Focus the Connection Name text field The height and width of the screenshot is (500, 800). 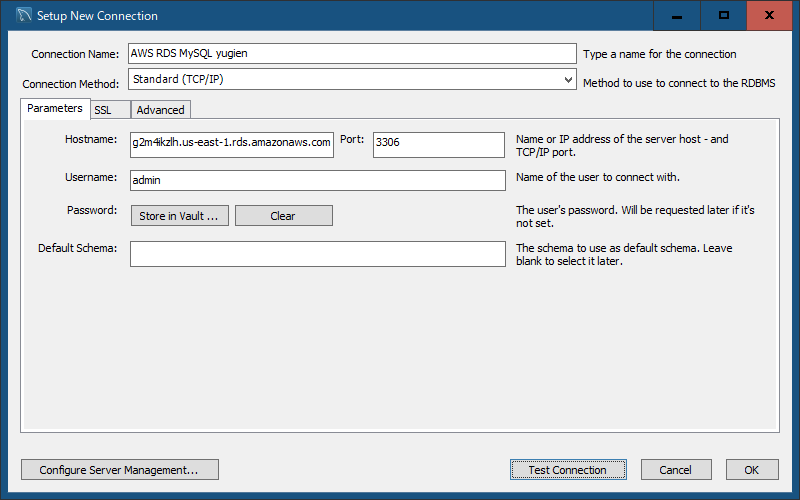pyautogui.click(x=352, y=54)
